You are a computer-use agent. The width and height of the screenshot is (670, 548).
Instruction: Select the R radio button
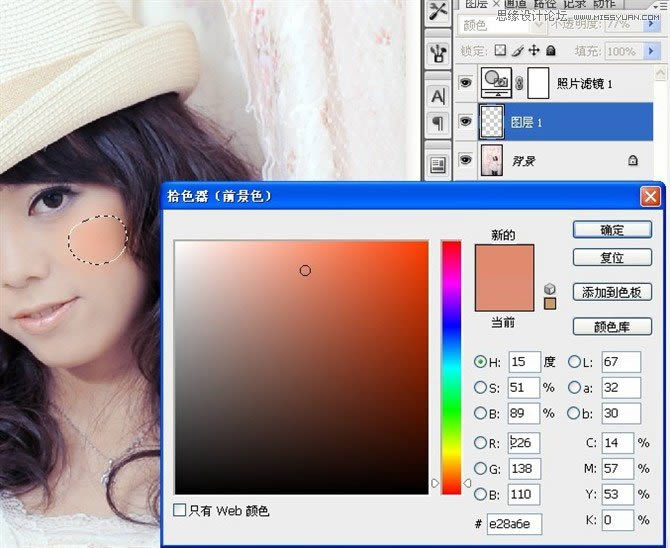481,442
